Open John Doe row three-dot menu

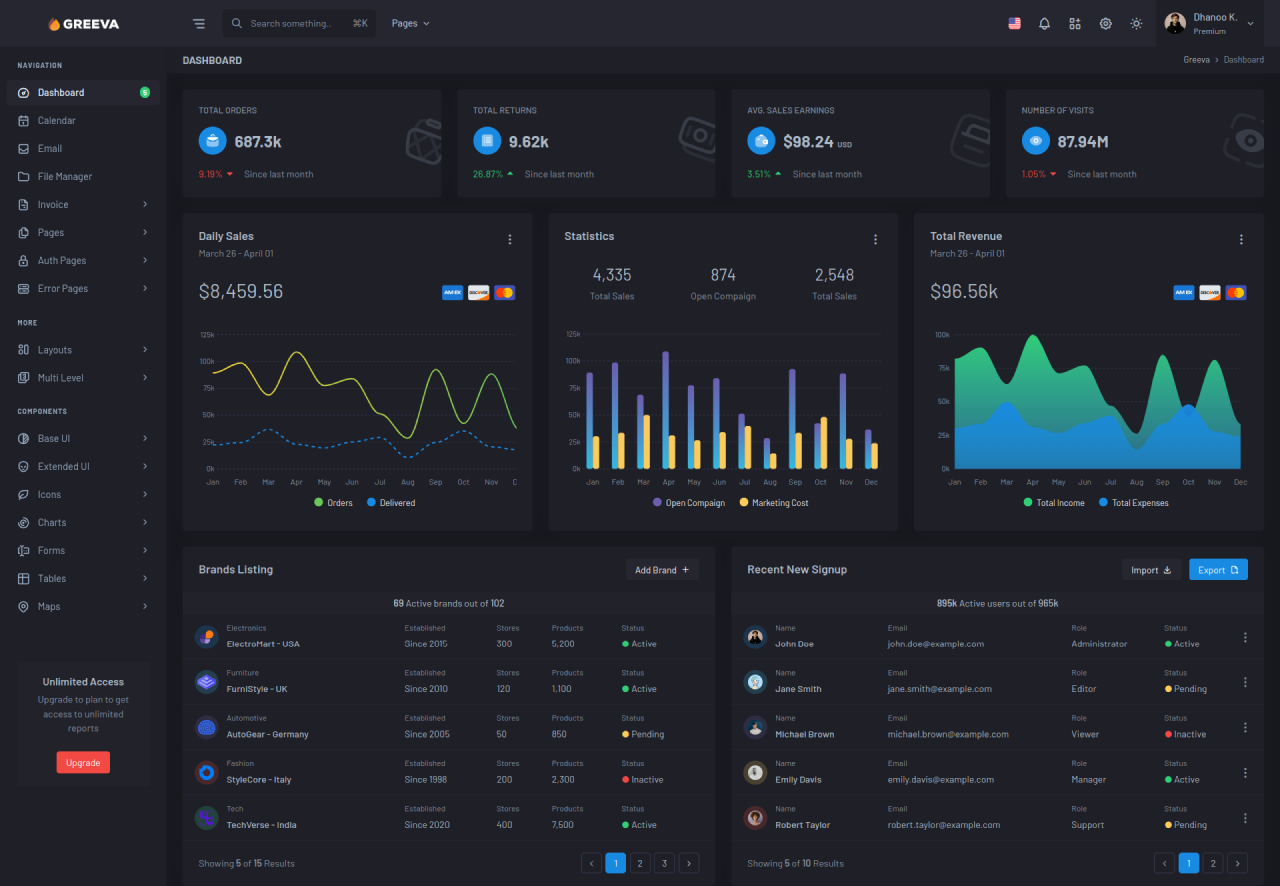(x=1245, y=637)
